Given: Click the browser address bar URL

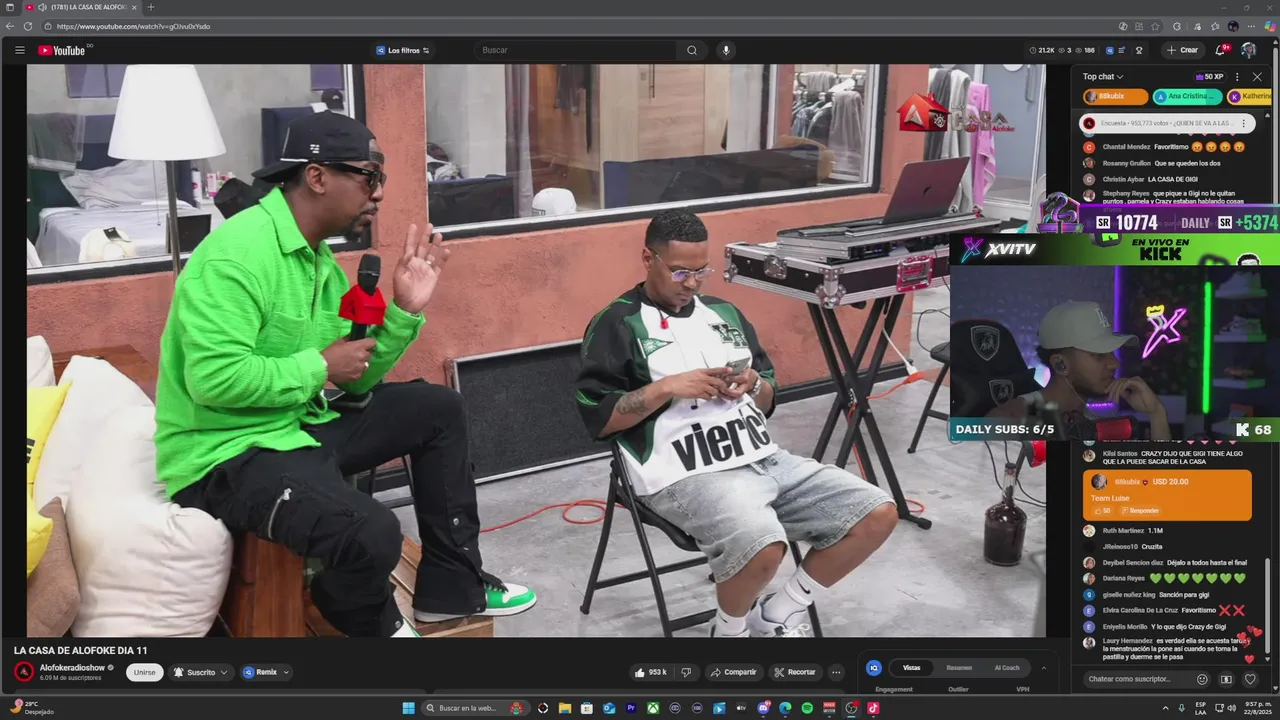Looking at the screenshot, I should tap(134, 26).
